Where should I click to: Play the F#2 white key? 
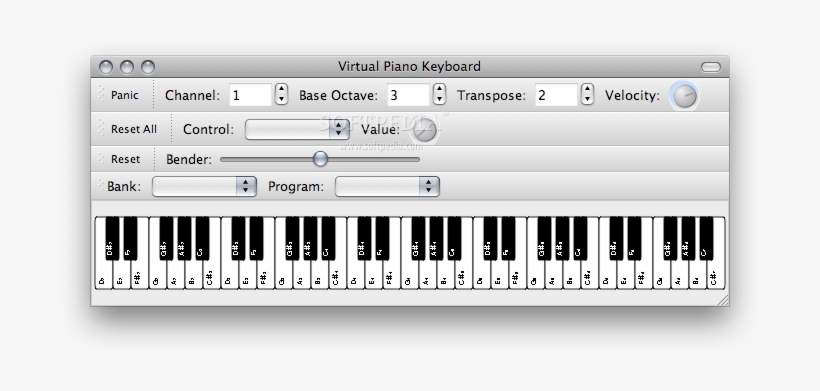click(x=140, y=275)
